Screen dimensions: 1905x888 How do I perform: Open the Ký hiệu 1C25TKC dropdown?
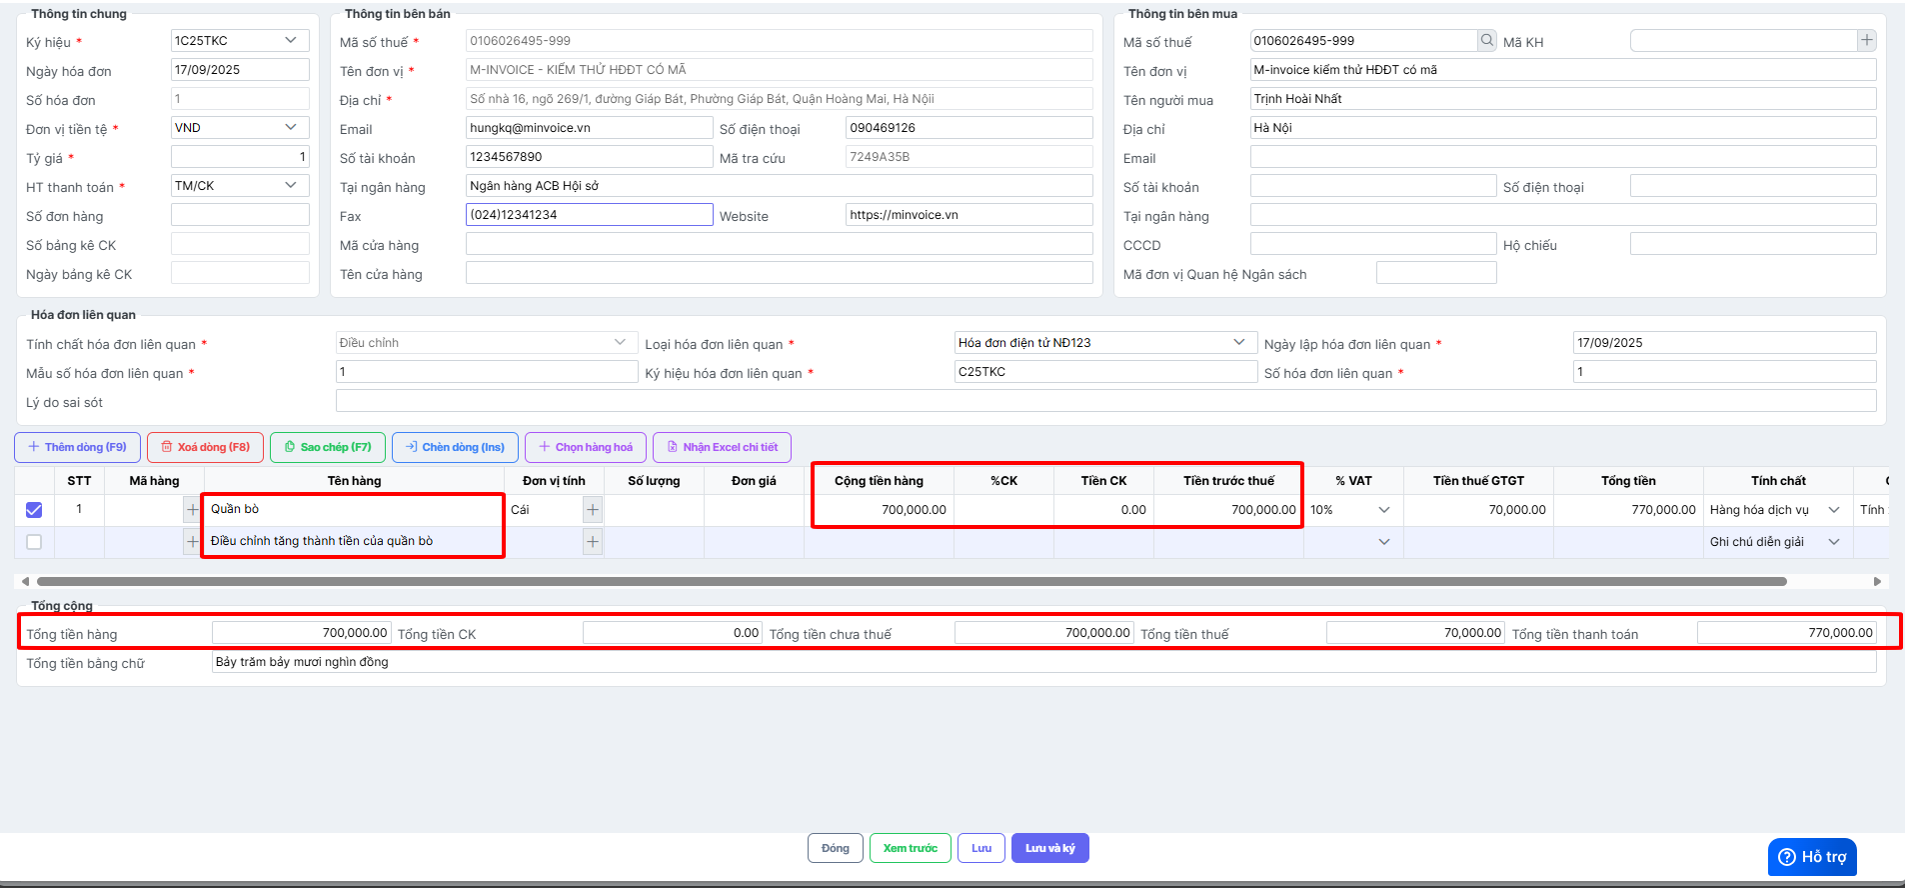[290, 41]
